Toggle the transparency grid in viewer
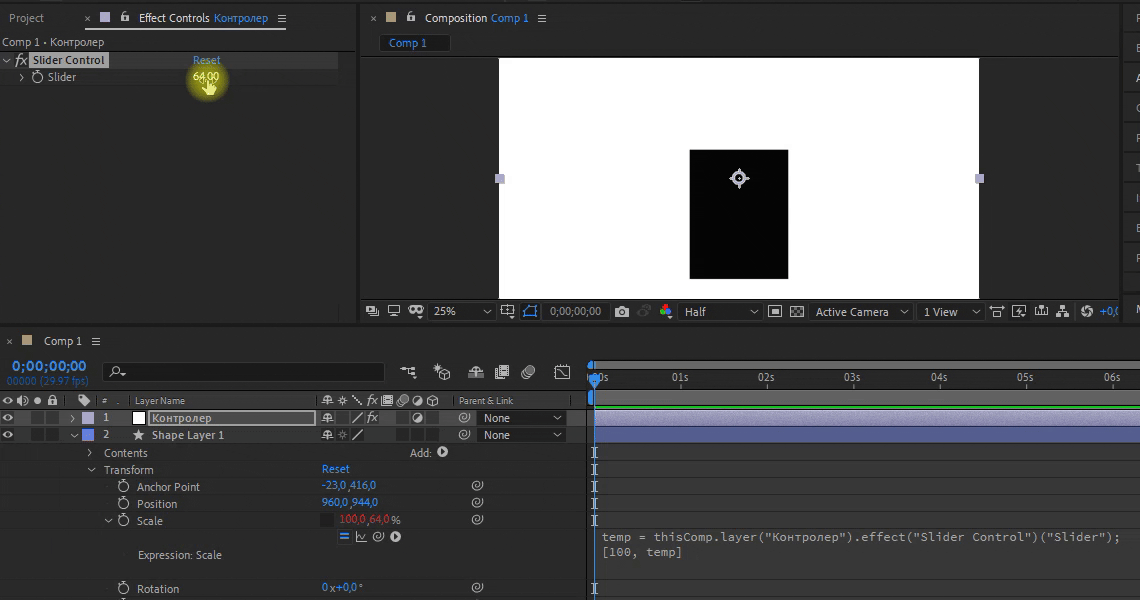The image size is (1140, 600). tap(797, 311)
